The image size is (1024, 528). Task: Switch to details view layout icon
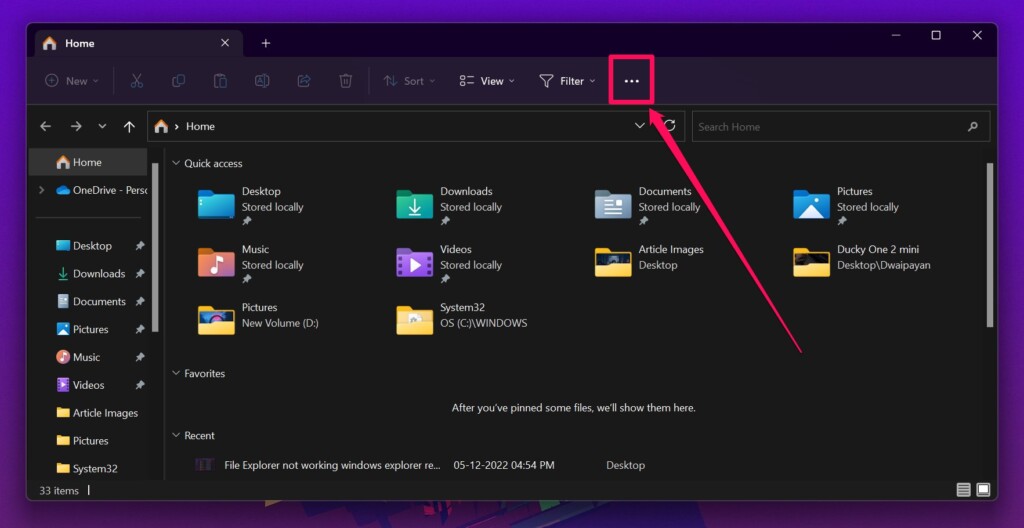coord(963,490)
